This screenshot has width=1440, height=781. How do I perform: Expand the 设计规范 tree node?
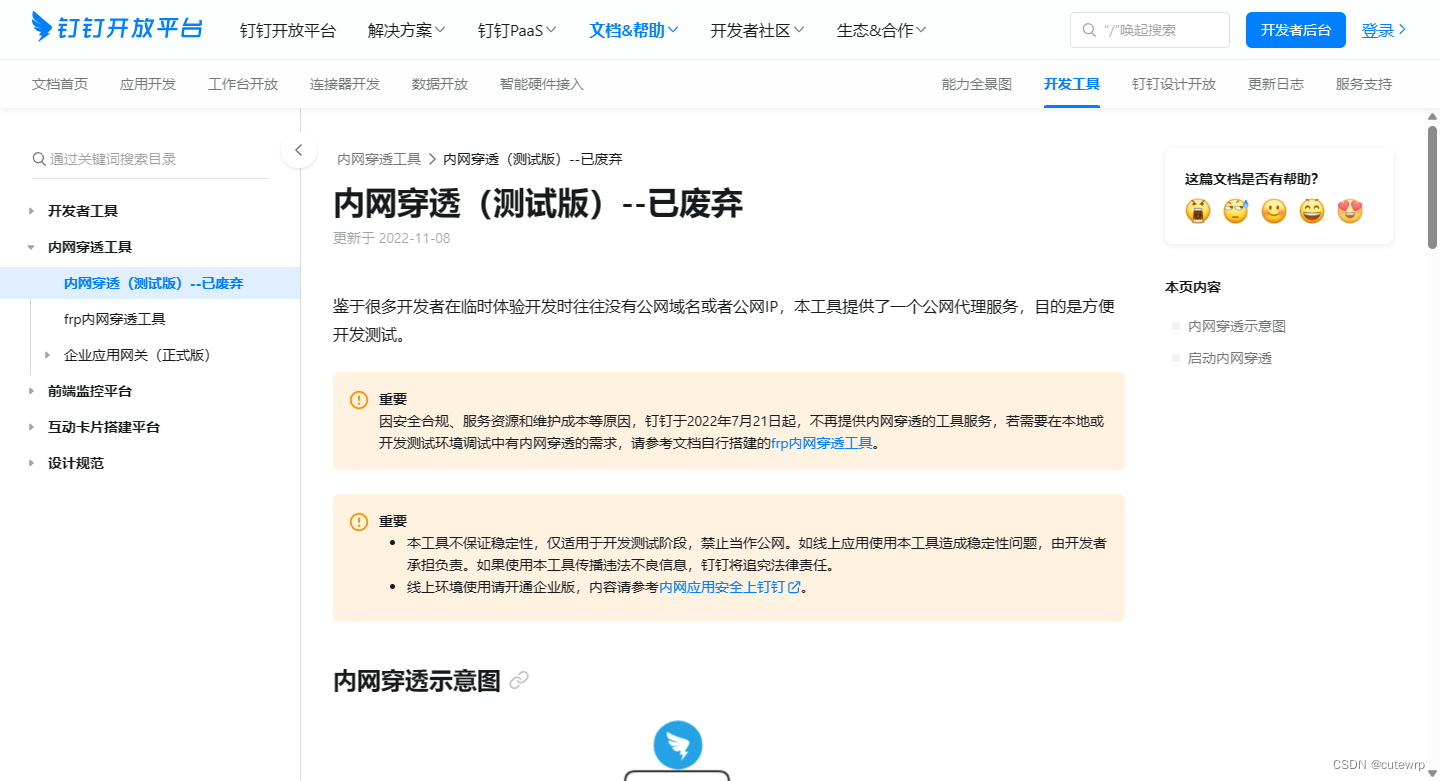[x=32, y=463]
